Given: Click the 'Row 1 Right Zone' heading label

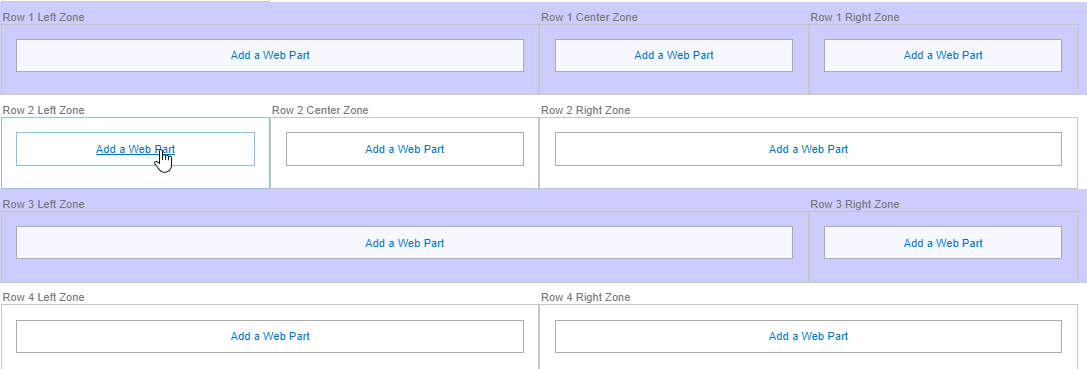Looking at the screenshot, I should (855, 17).
